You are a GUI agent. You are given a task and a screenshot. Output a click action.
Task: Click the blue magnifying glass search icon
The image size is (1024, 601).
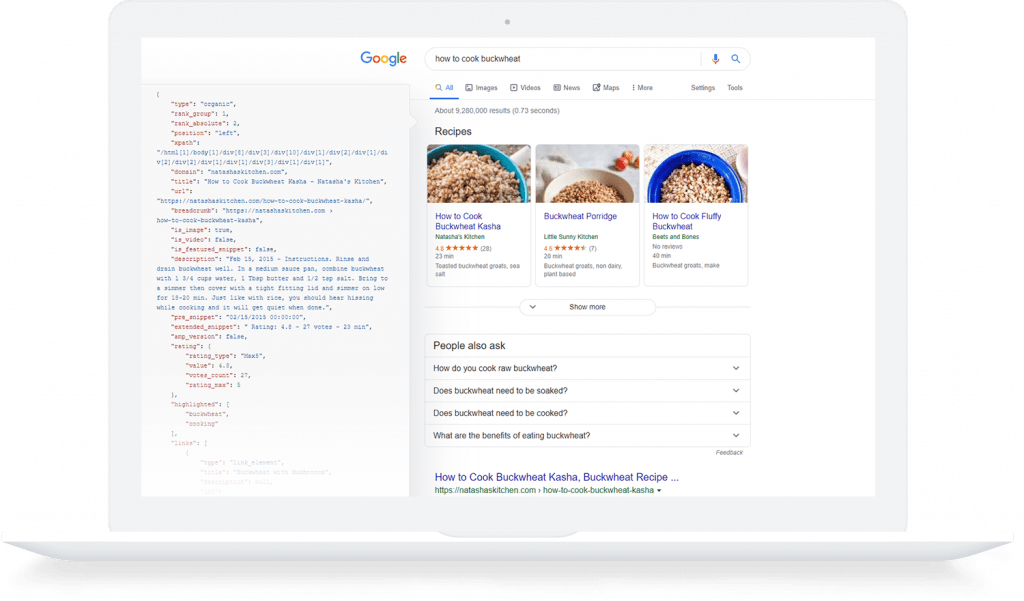click(737, 59)
